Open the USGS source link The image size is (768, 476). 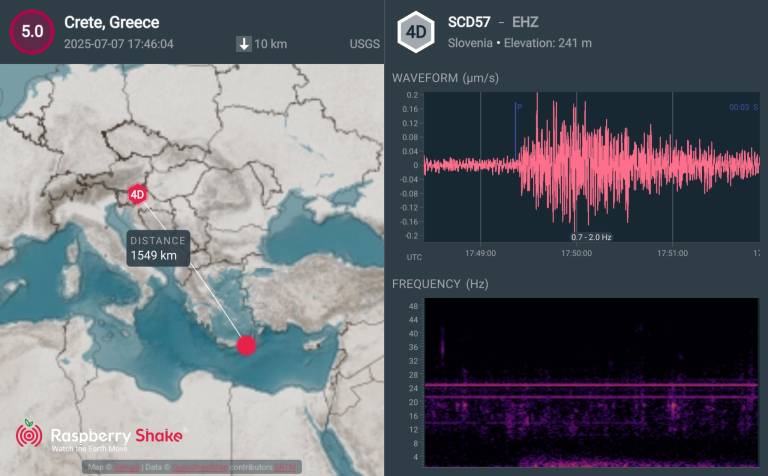(363, 44)
